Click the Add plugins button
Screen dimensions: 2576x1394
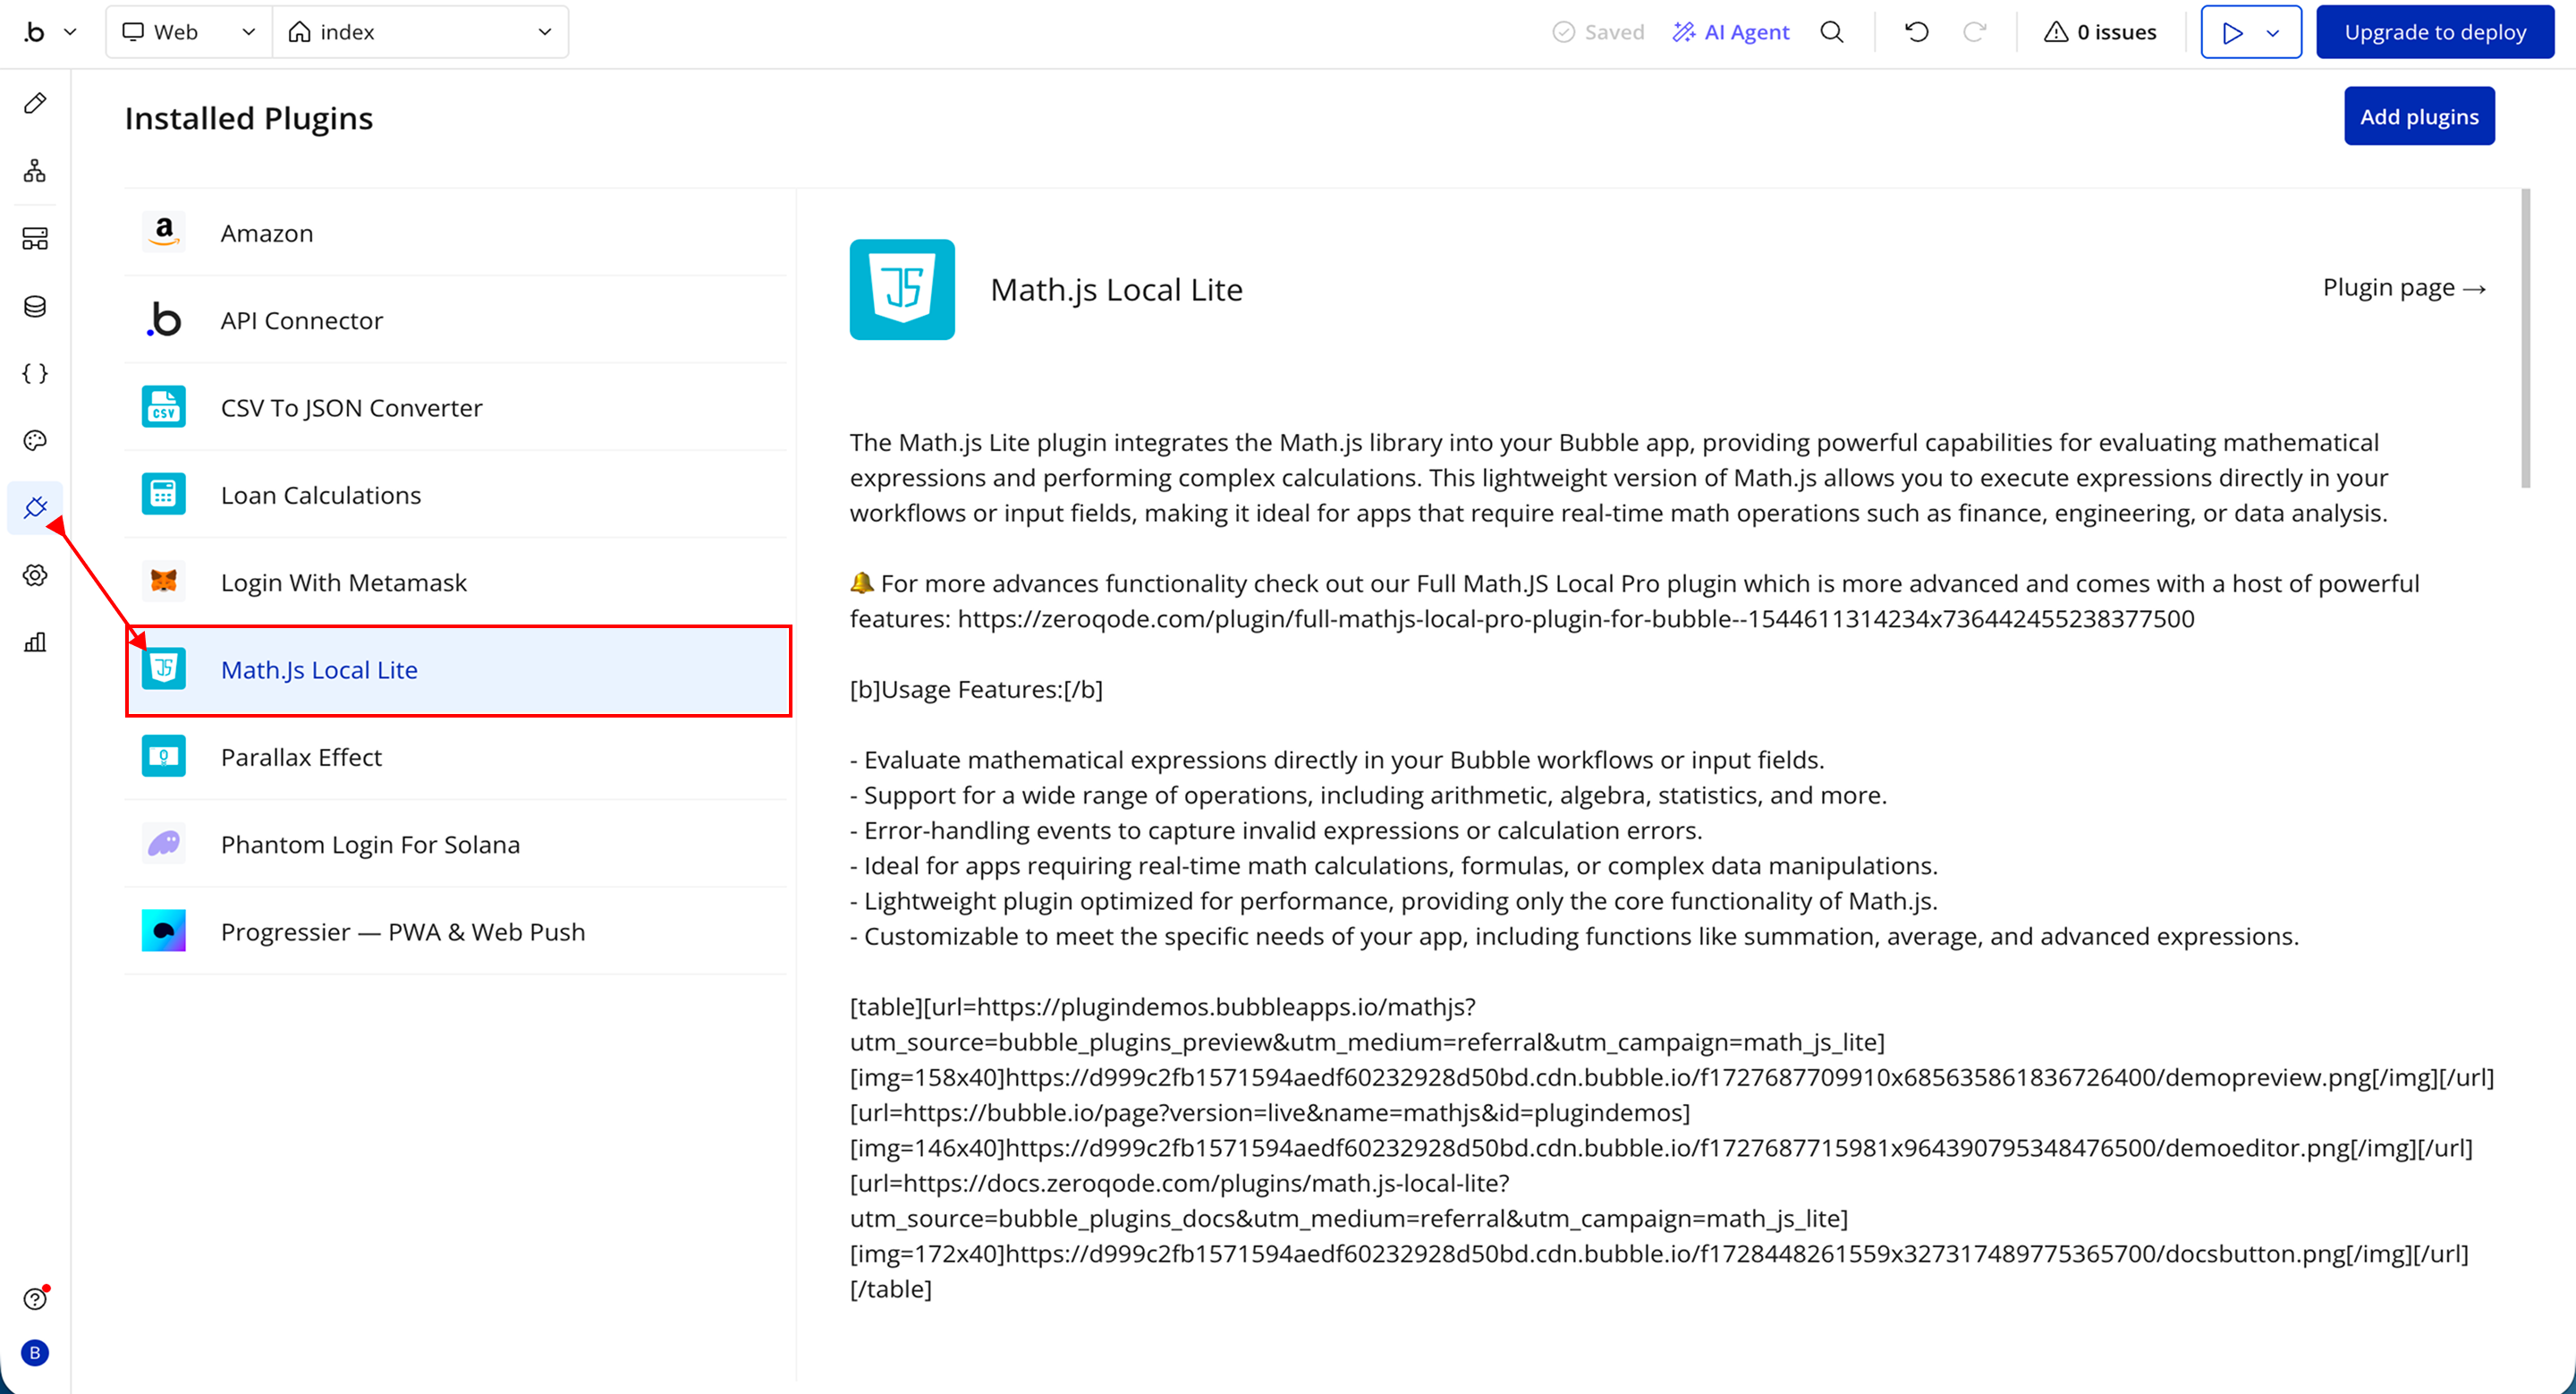2418,117
